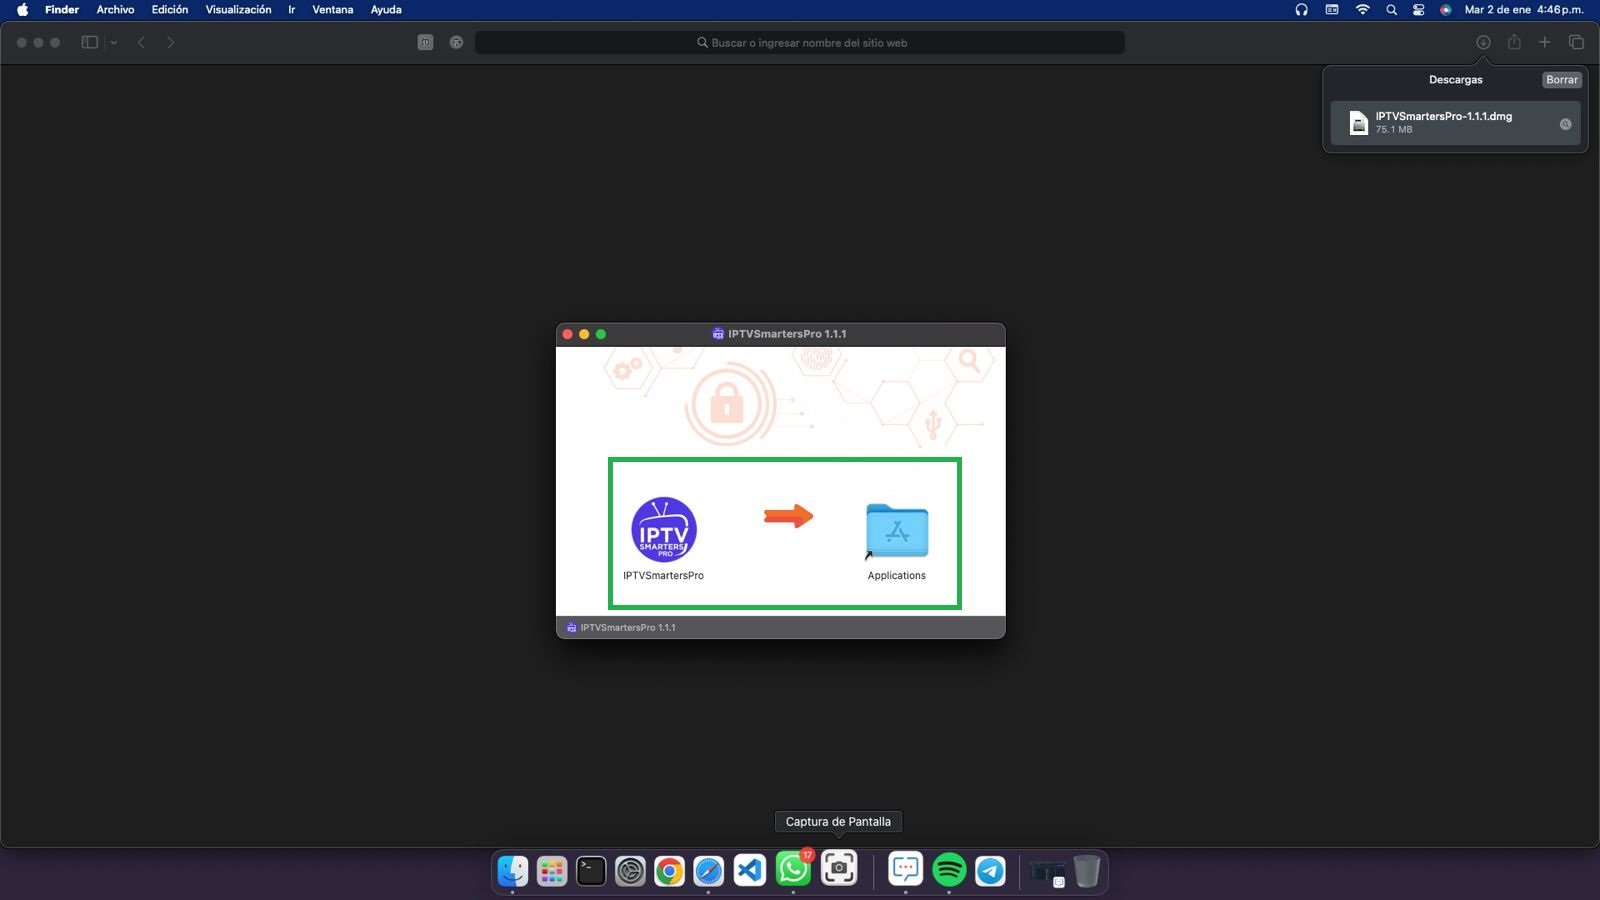Click the first extension icon left of address bar
The image size is (1600, 900).
tap(426, 42)
